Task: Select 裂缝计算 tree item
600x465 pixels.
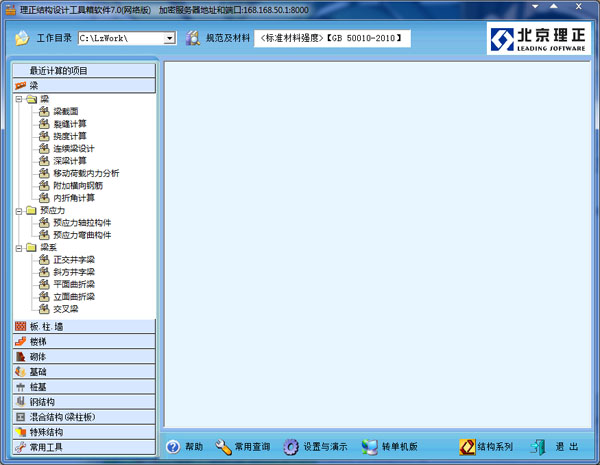Action: point(70,124)
